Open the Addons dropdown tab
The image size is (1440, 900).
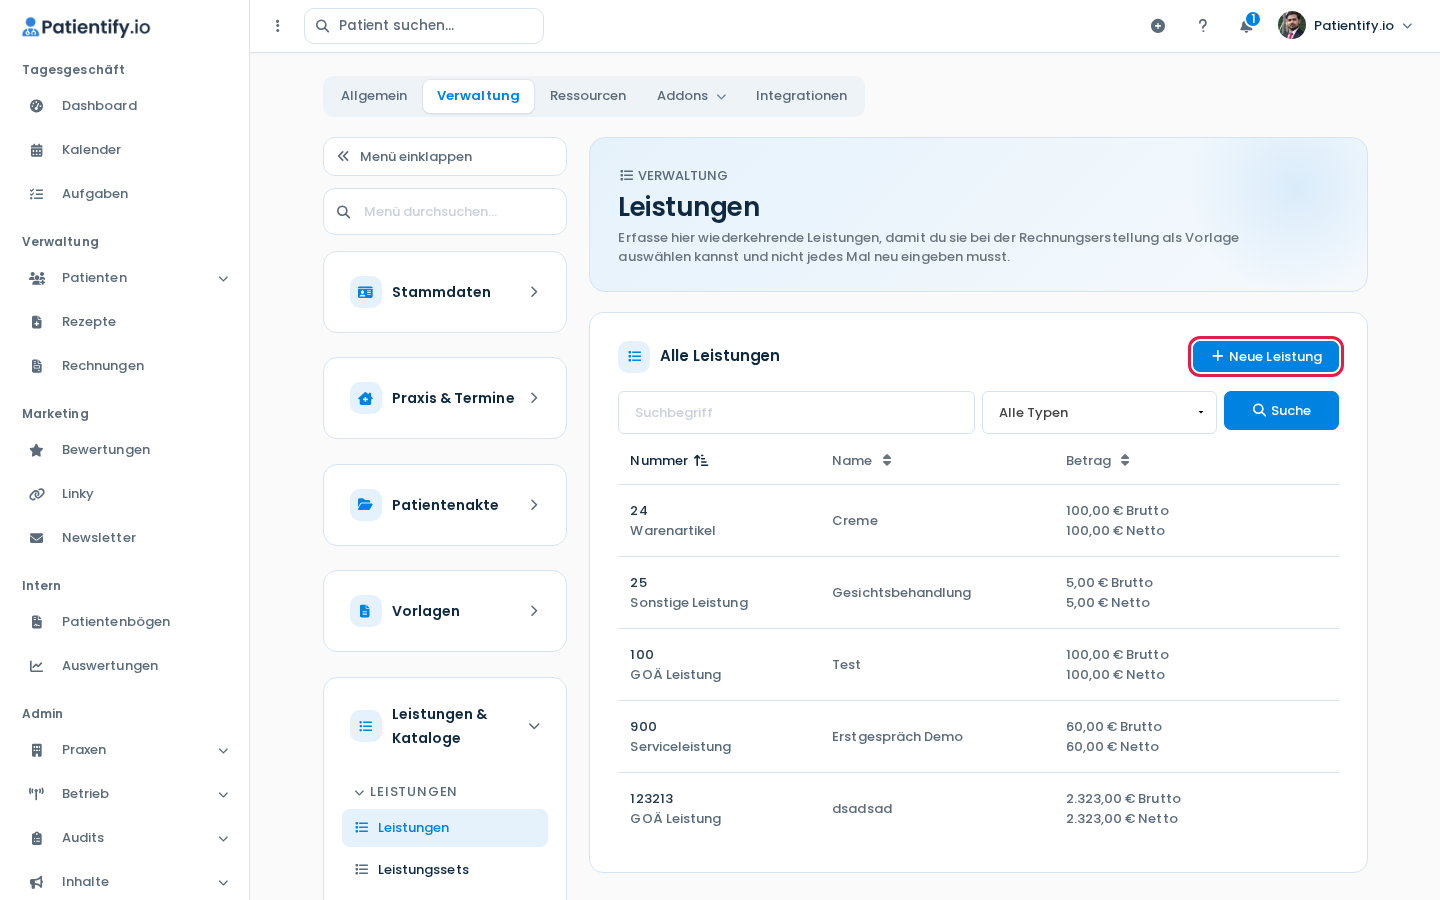(x=691, y=96)
